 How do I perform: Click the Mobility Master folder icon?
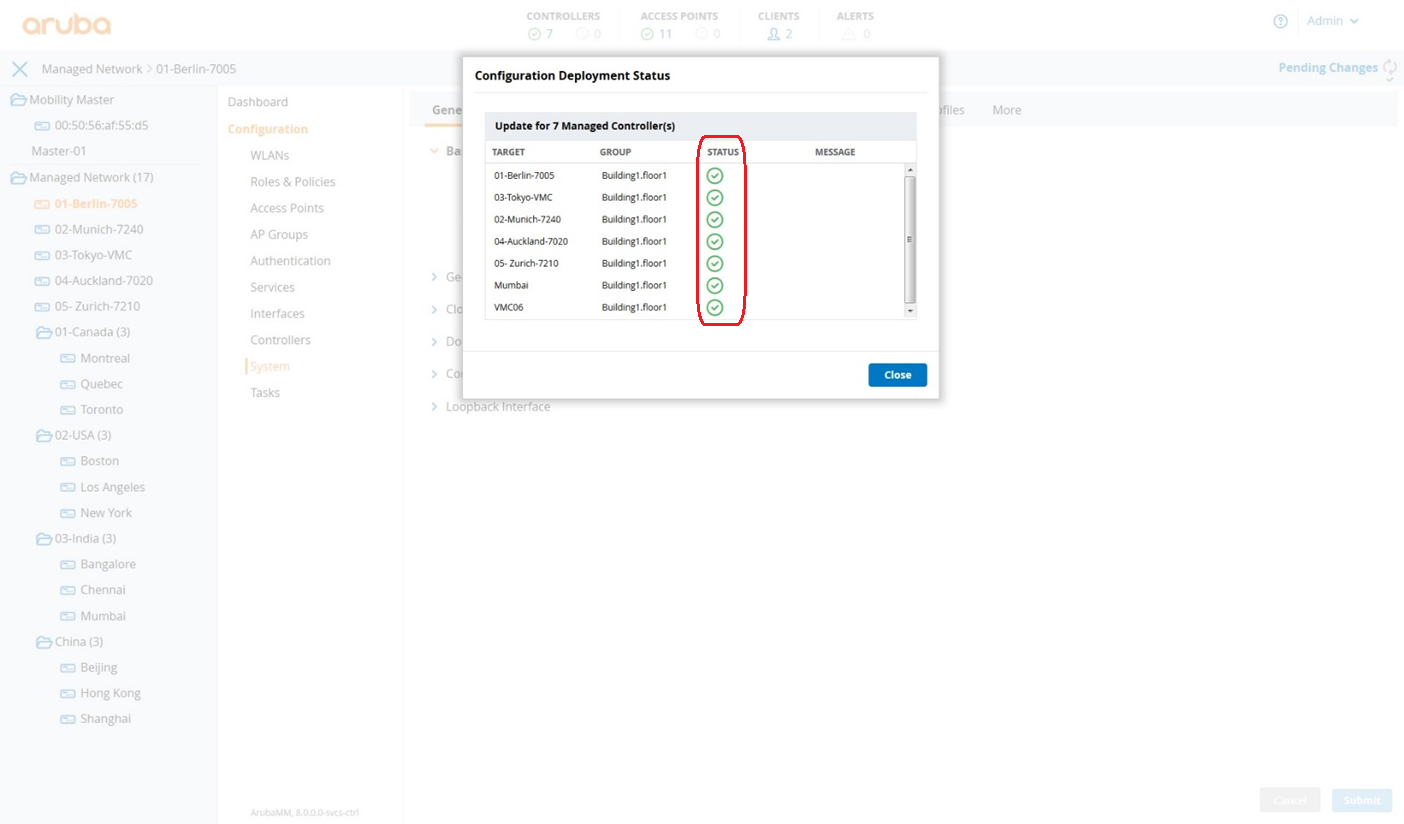pos(18,100)
